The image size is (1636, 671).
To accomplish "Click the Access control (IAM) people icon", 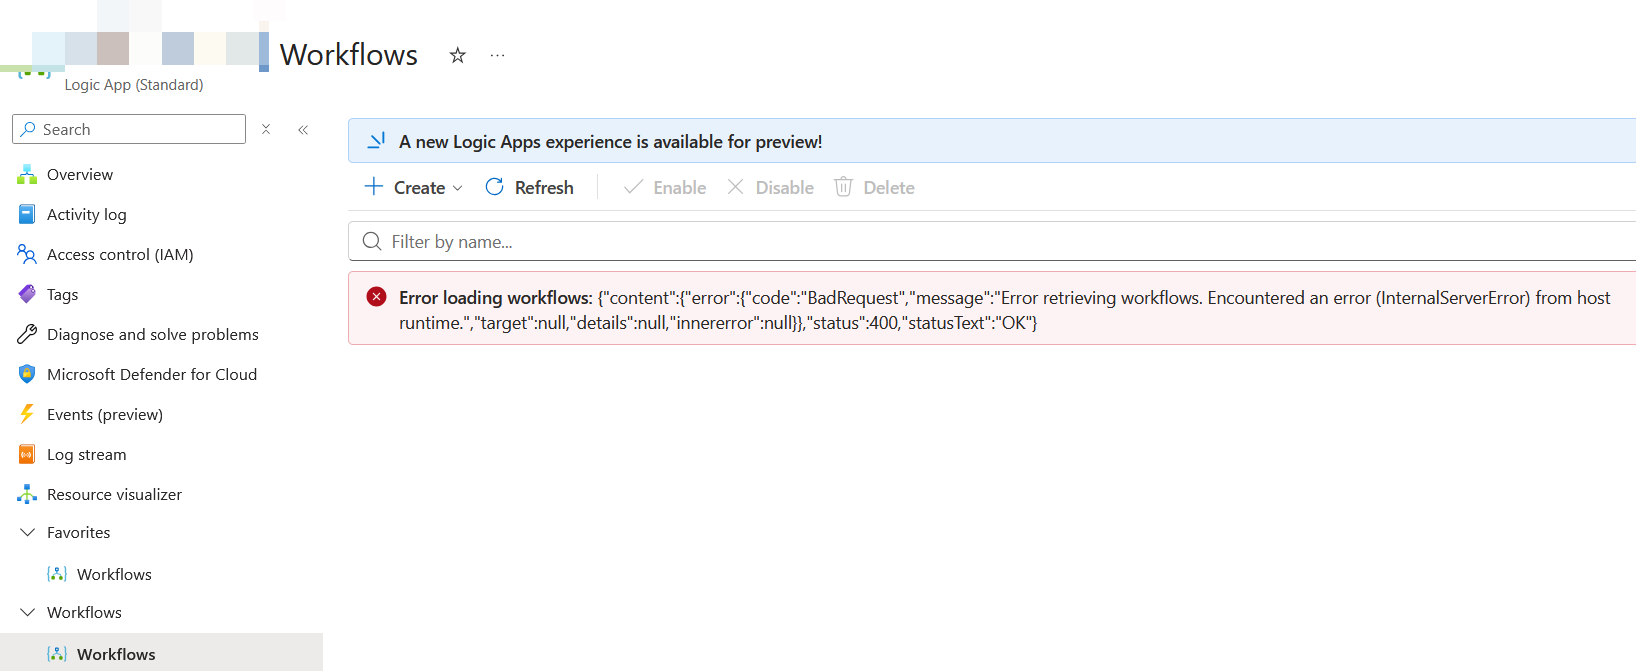I will coord(27,254).
